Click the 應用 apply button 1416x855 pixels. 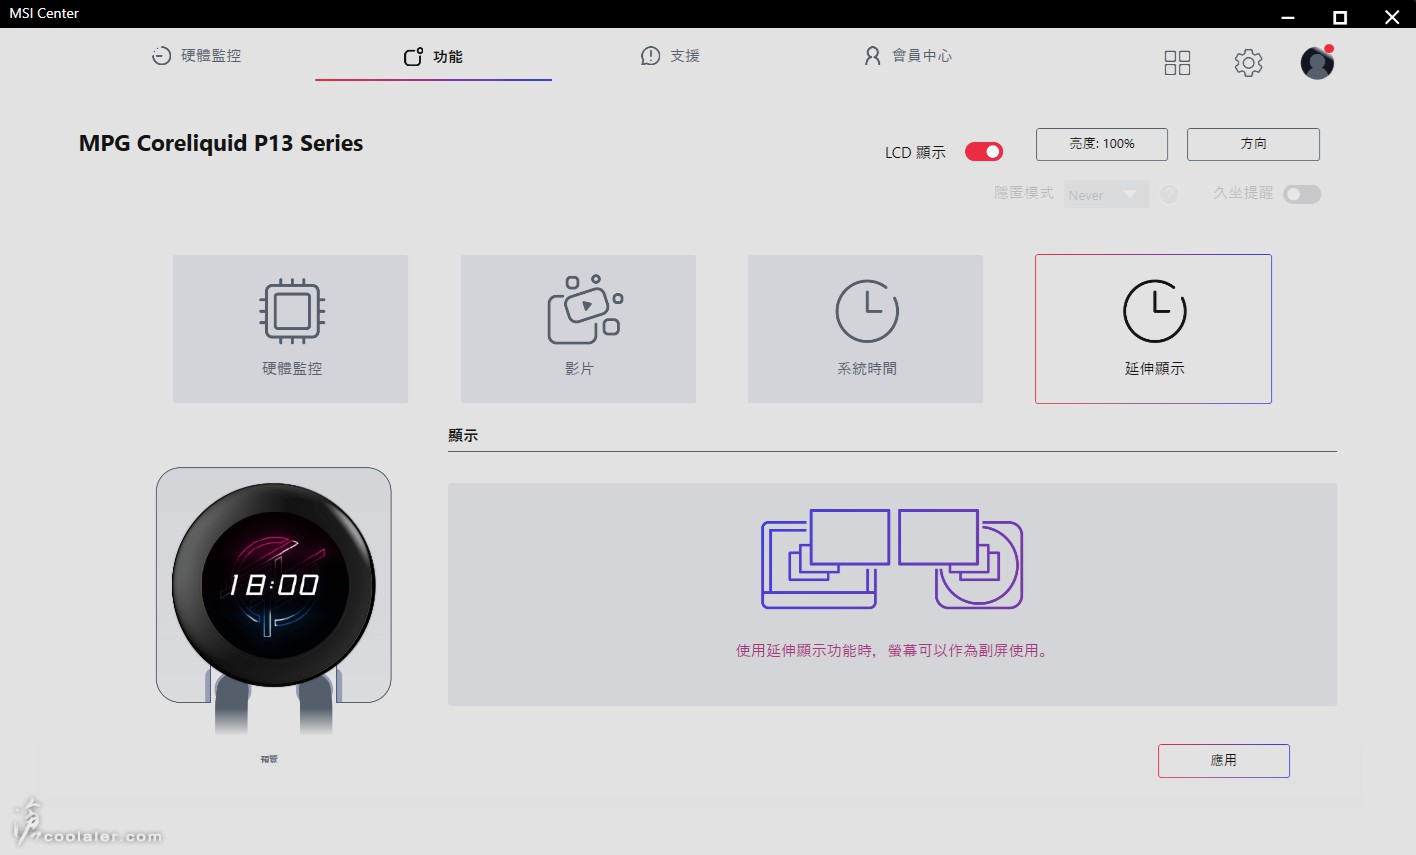click(x=1223, y=760)
